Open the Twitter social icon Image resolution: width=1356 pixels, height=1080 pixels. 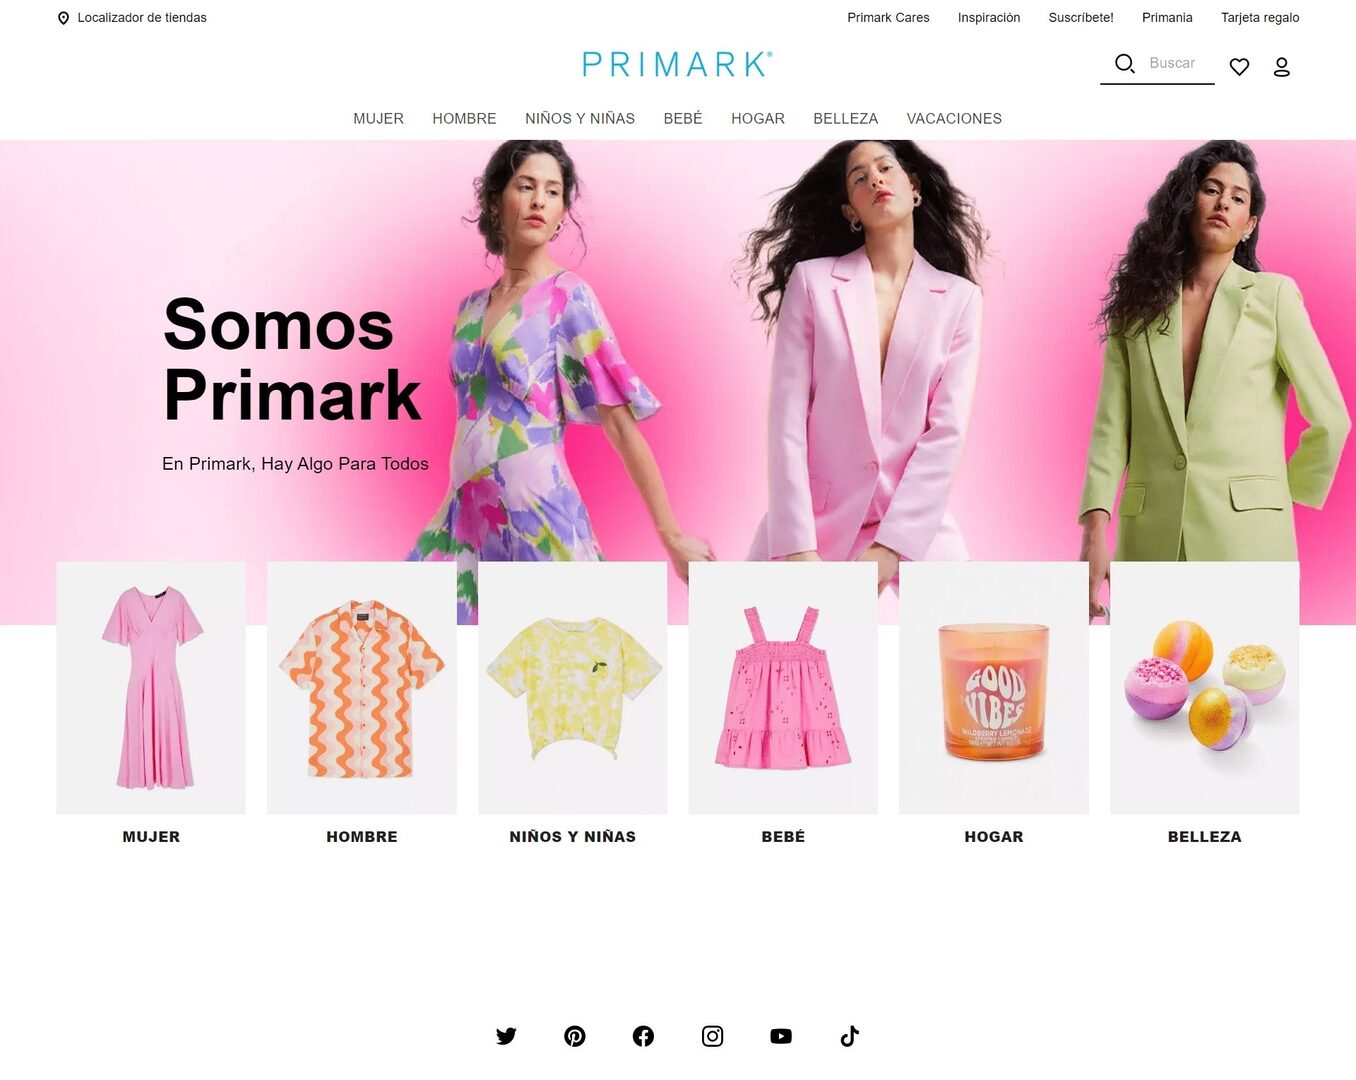click(506, 1036)
